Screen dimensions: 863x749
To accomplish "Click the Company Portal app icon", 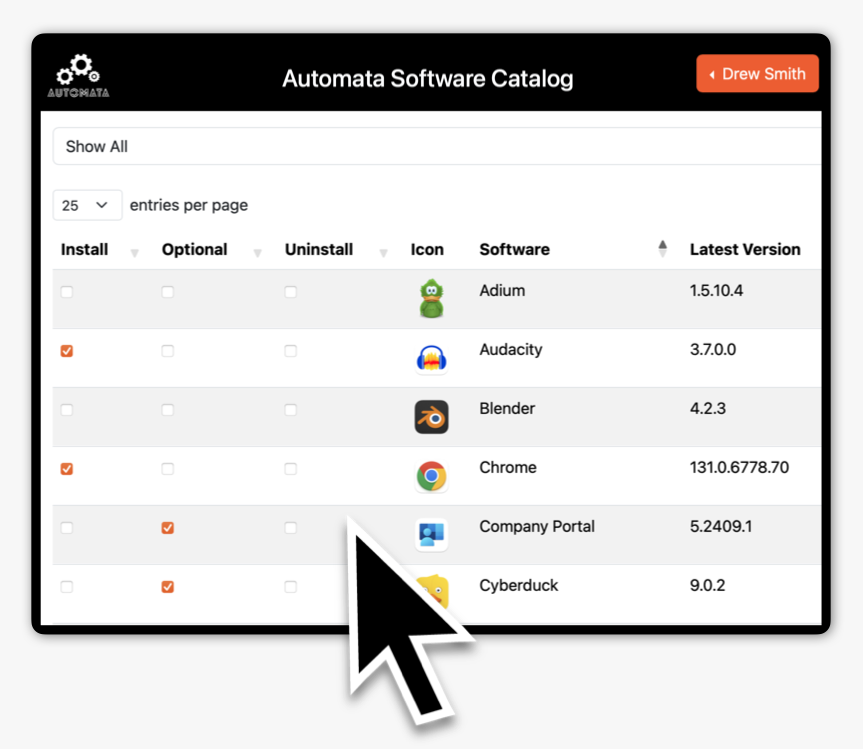I will point(432,535).
